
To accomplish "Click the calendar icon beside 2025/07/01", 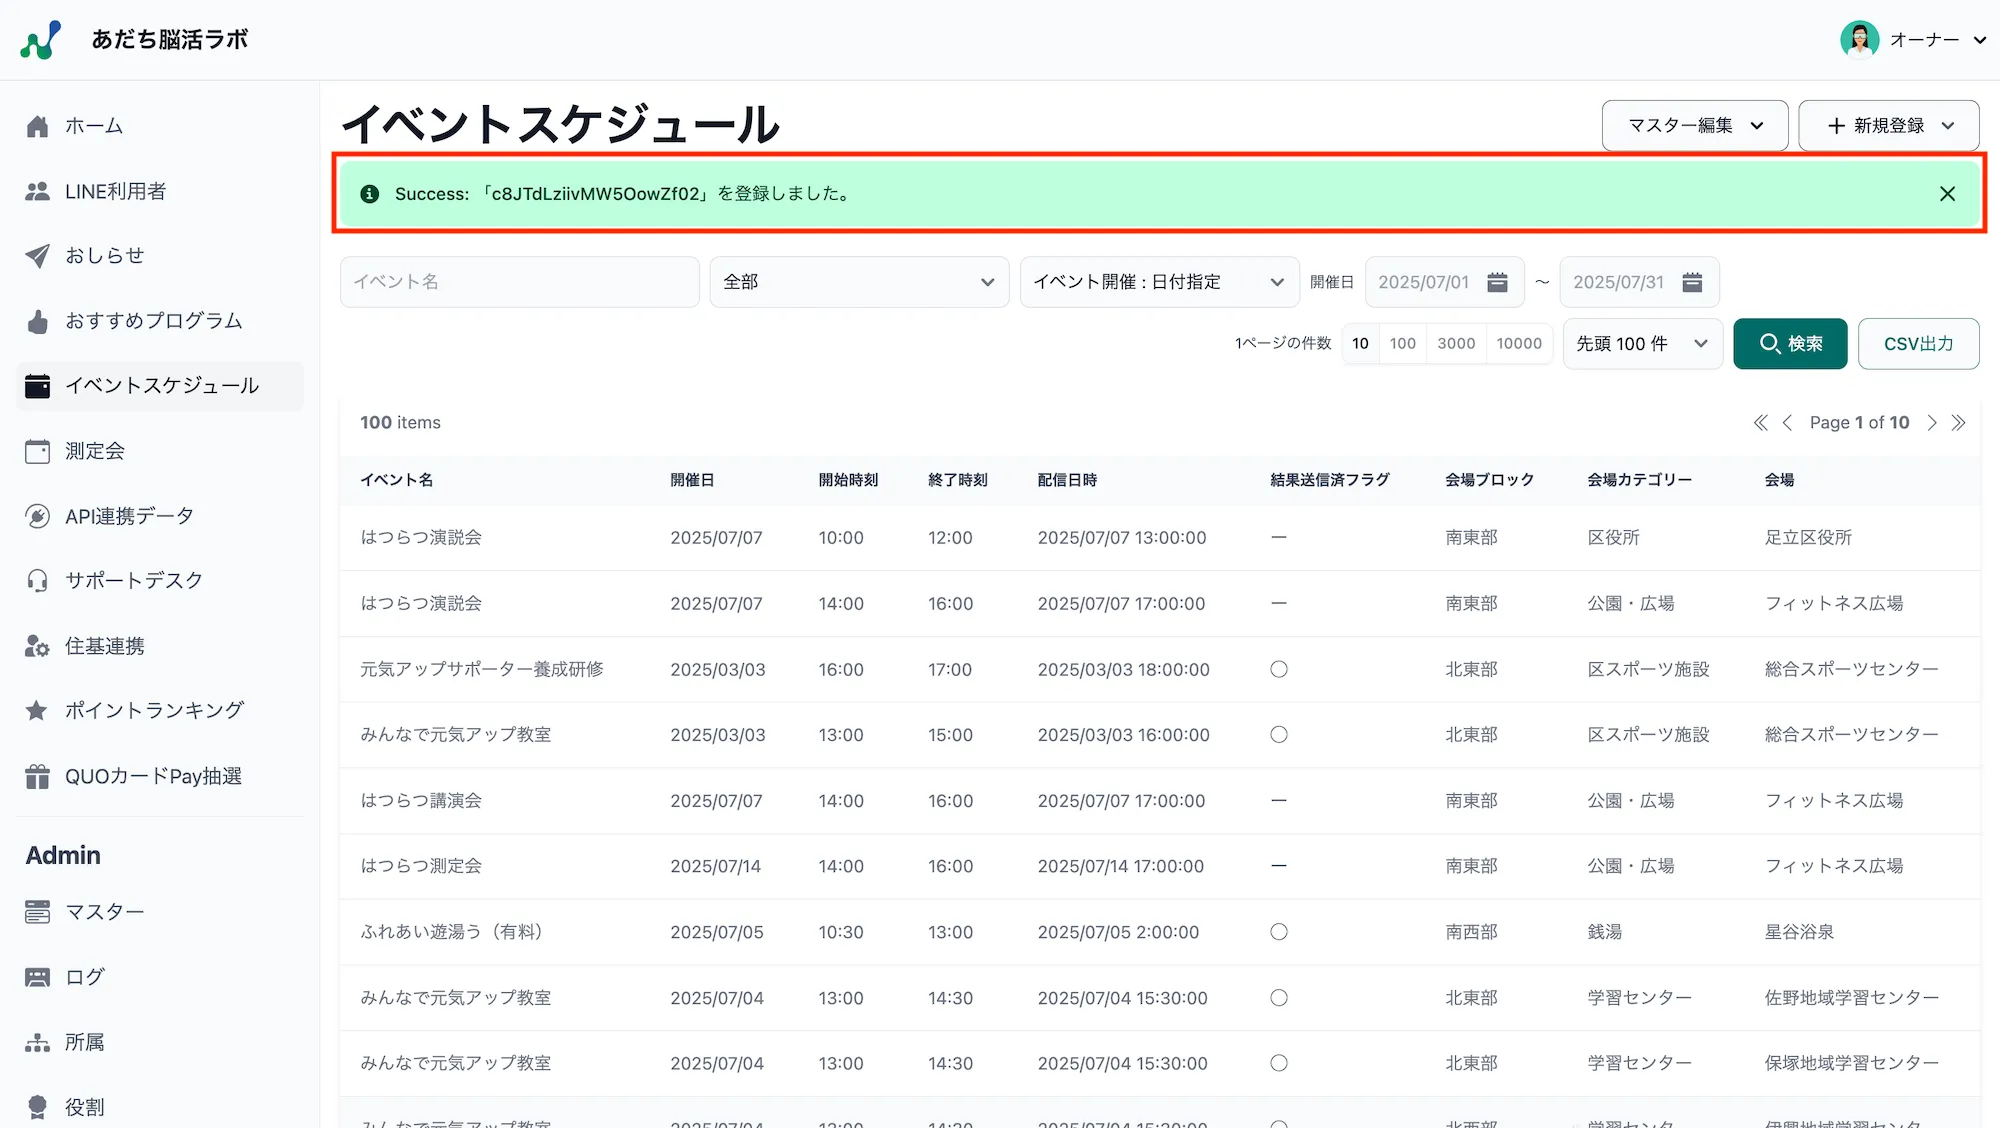I will tap(1496, 282).
